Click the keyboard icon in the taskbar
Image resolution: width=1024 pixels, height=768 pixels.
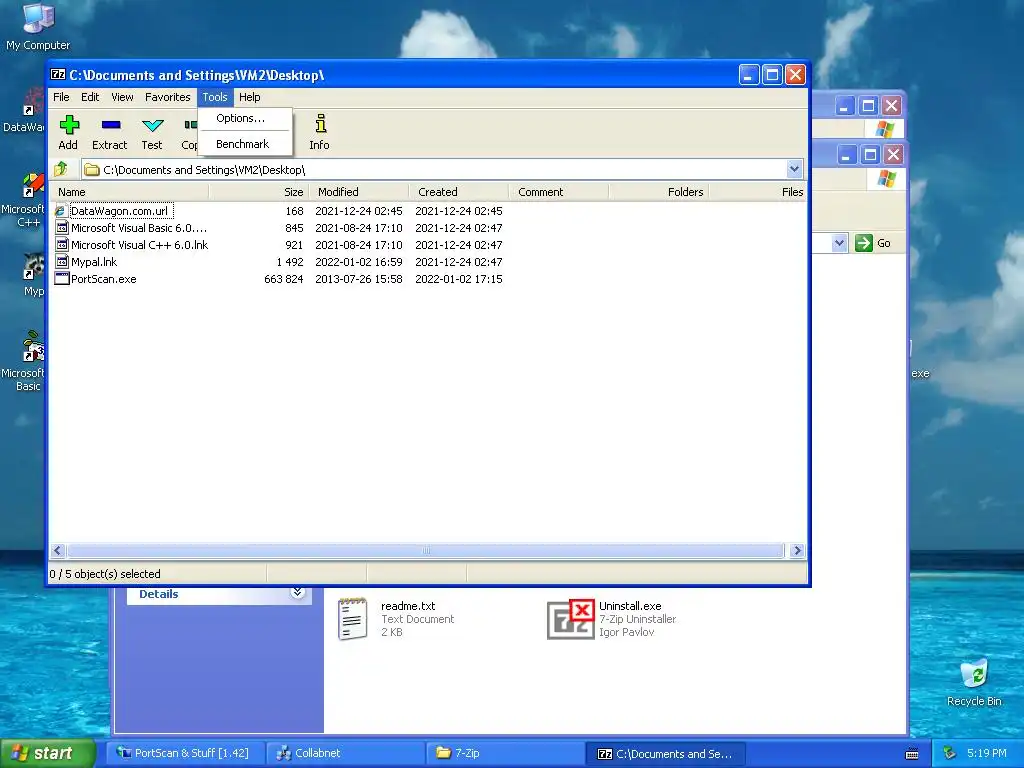tap(912, 754)
